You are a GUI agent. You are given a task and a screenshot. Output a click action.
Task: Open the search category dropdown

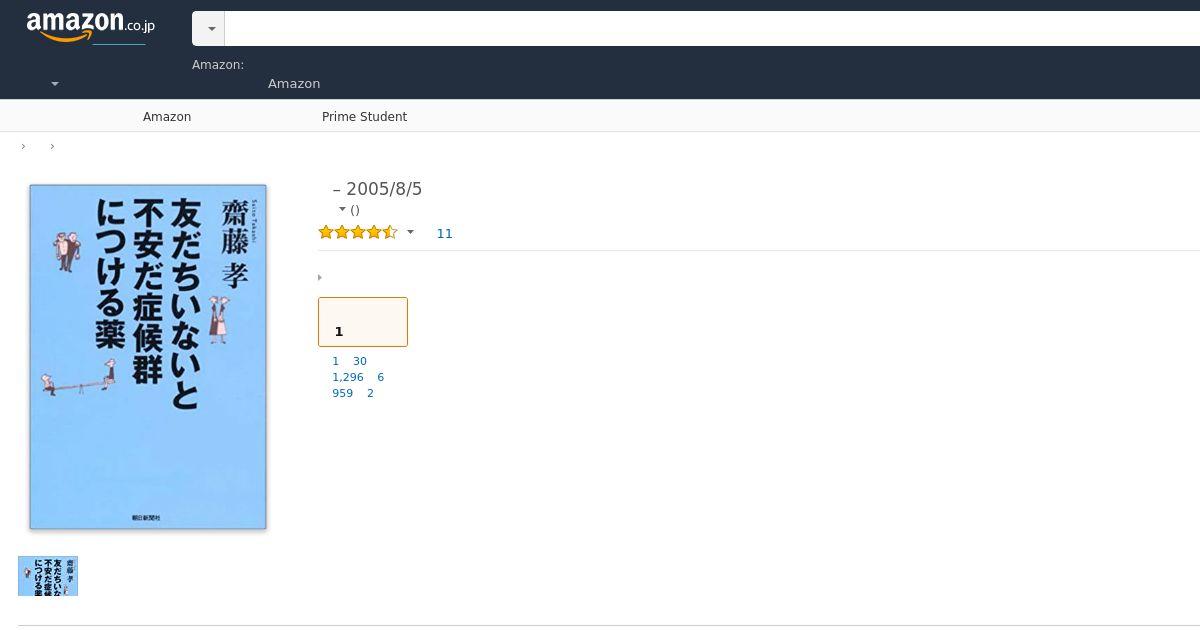(209, 29)
